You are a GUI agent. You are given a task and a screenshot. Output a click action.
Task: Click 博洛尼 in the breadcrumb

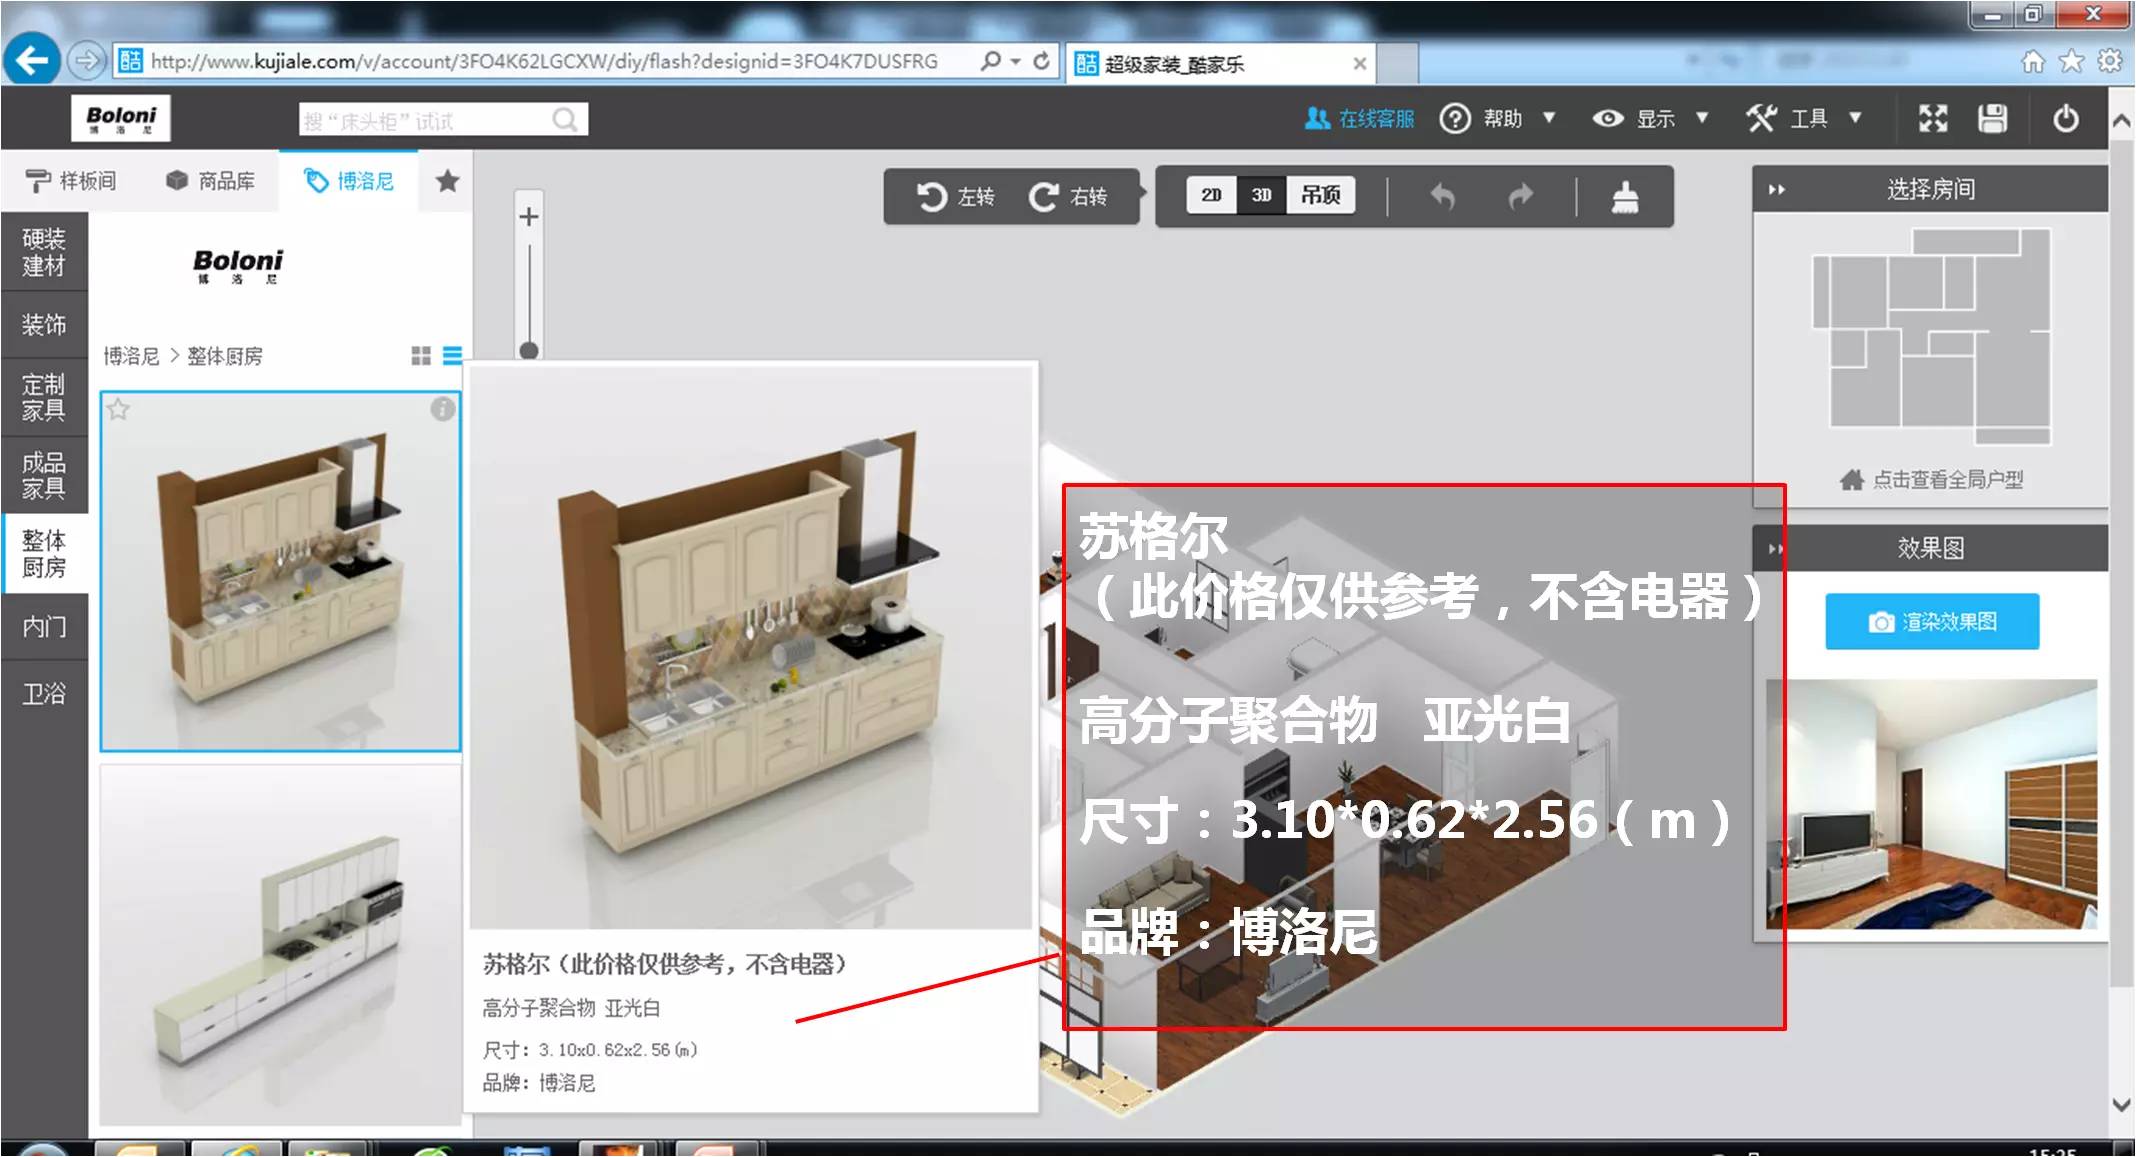coord(131,356)
